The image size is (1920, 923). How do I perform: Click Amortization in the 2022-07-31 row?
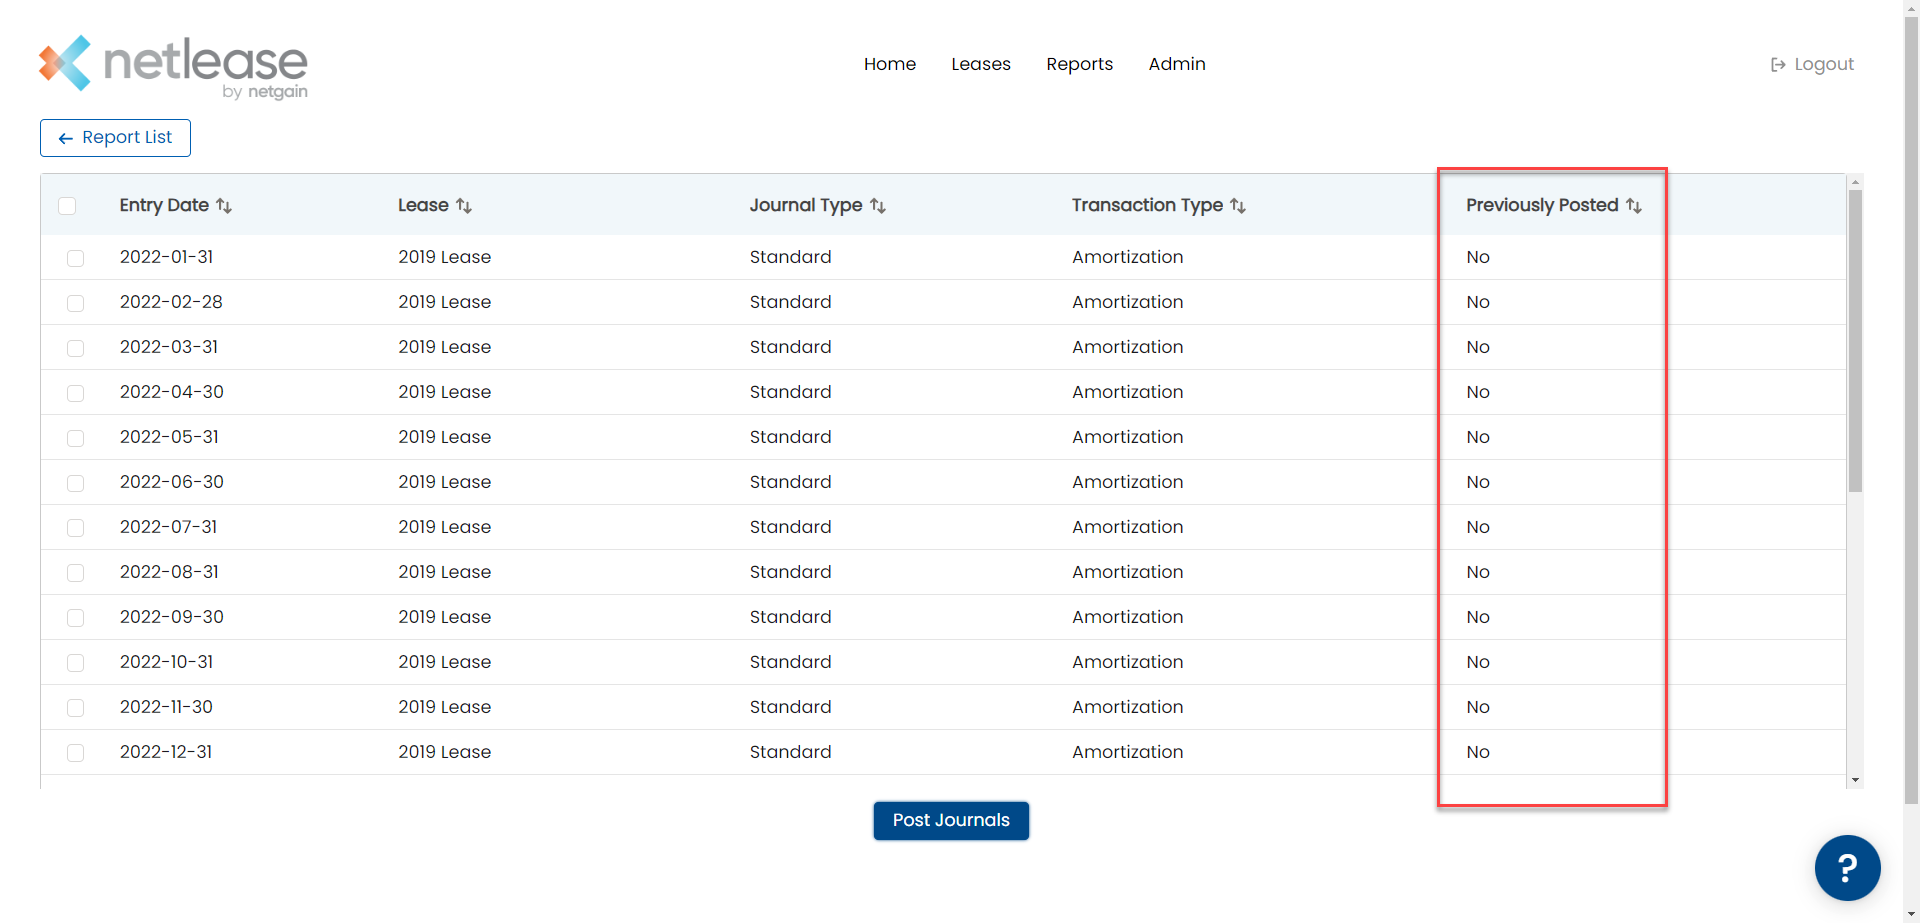(1127, 527)
